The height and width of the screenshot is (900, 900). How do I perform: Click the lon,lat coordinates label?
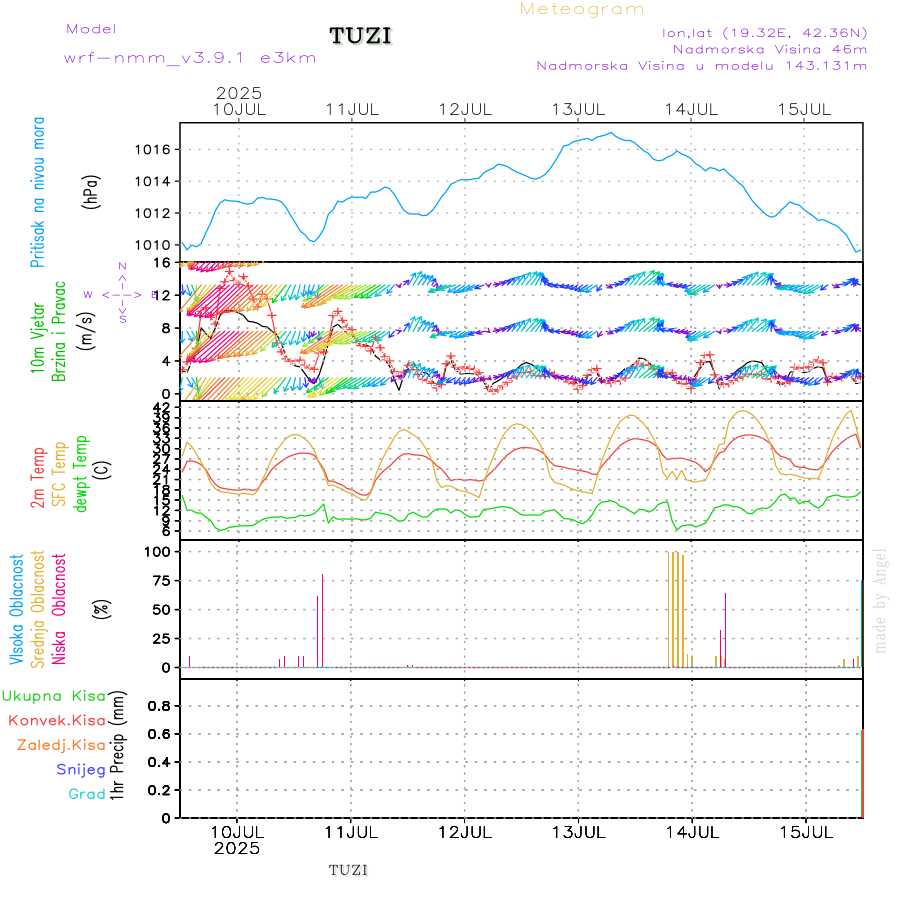pyautogui.click(x=764, y=32)
